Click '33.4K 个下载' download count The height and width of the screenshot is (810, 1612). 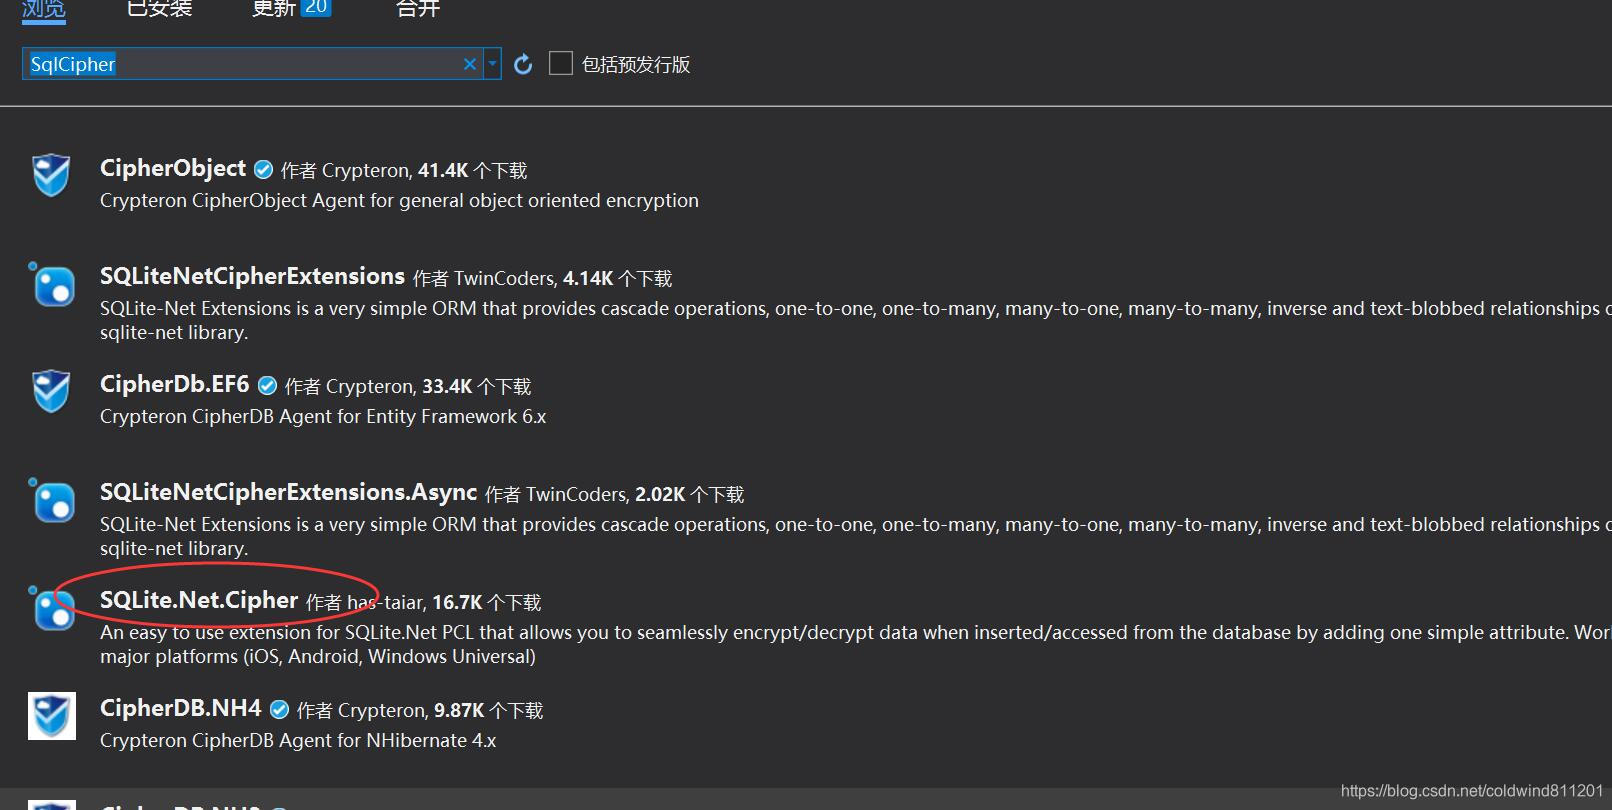[477, 387]
